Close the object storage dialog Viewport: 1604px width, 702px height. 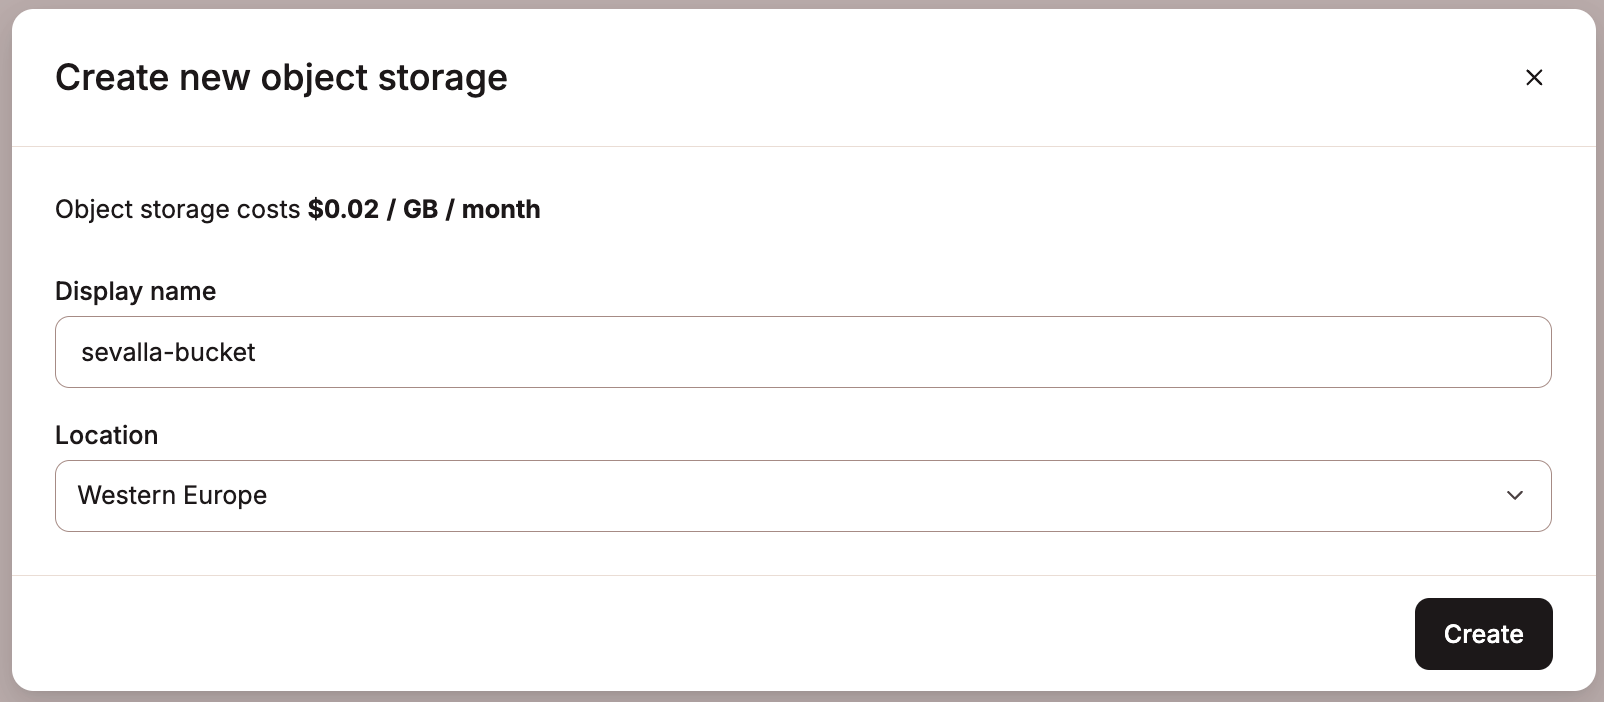pyautogui.click(x=1534, y=77)
